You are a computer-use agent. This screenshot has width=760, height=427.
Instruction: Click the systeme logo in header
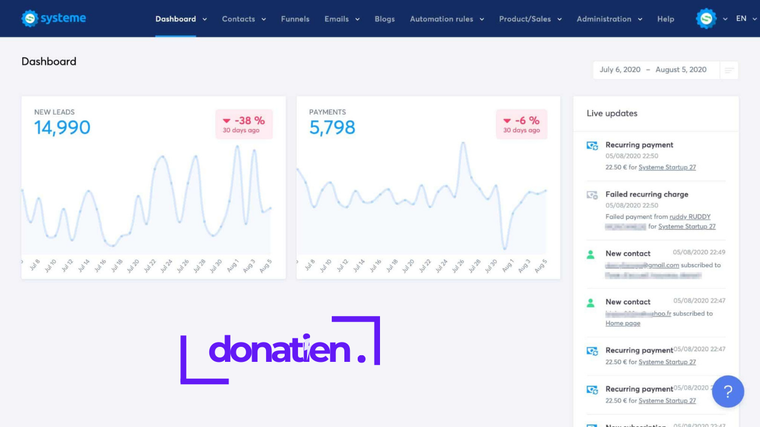tap(53, 18)
